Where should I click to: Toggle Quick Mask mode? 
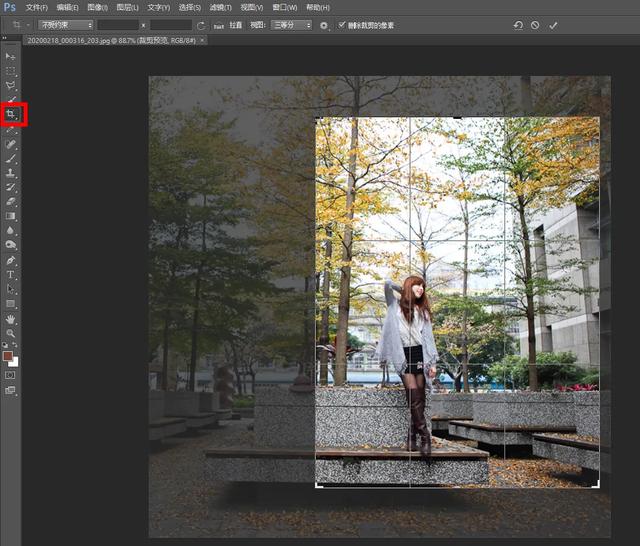tap(11, 375)
